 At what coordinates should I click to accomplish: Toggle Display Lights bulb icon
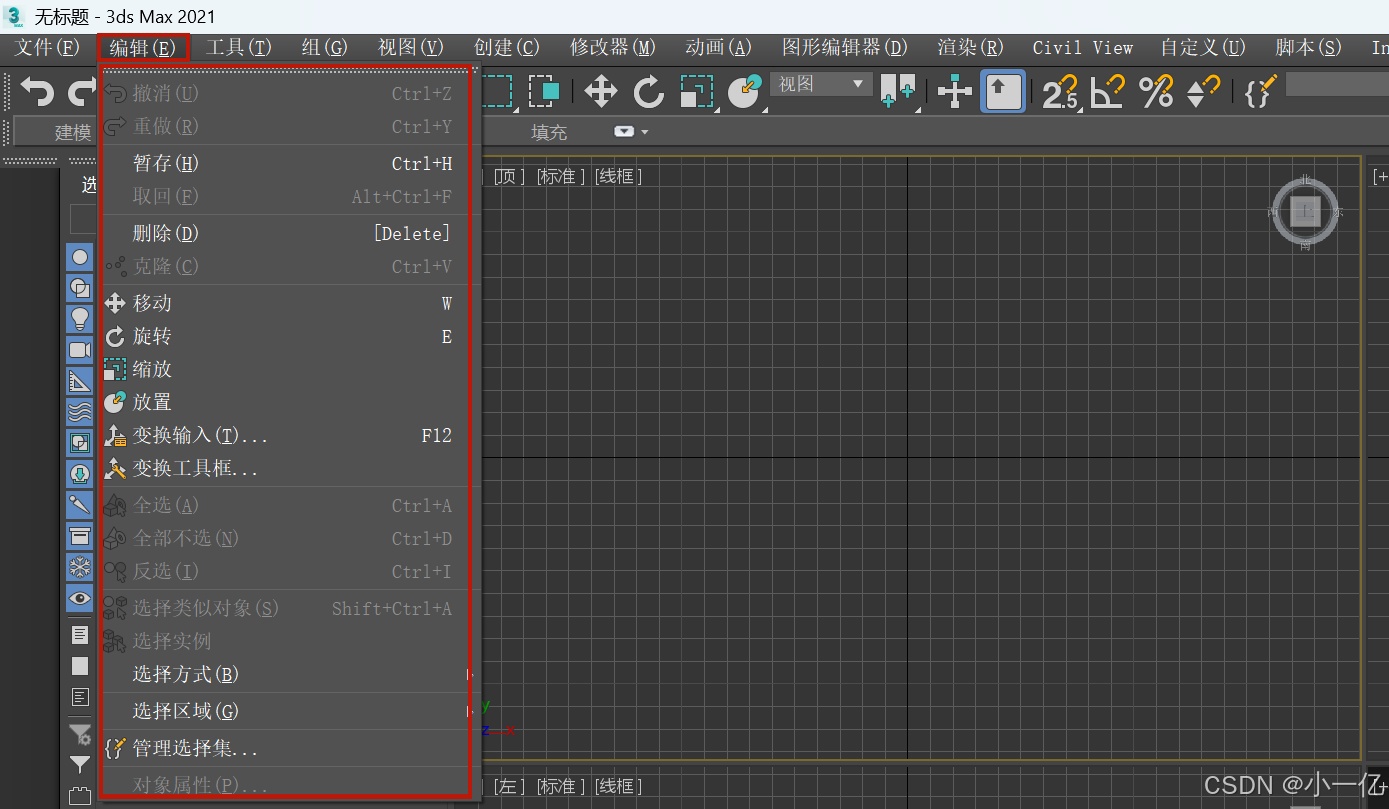click(80, 318)
